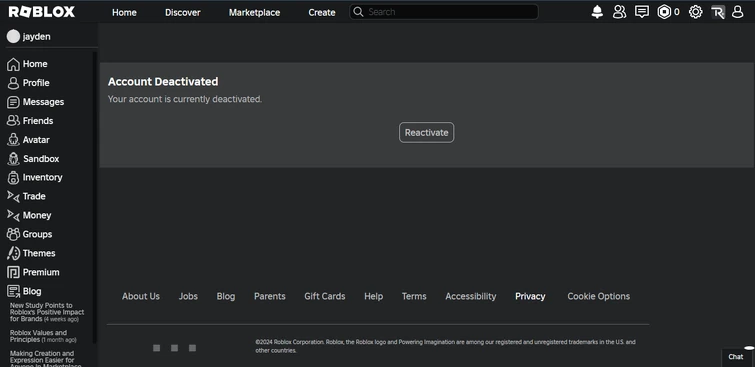The image size is (755, 367).
Task: Click the Messages icon in sidebar
Action: pyautogui.click(x=13, y=102)
